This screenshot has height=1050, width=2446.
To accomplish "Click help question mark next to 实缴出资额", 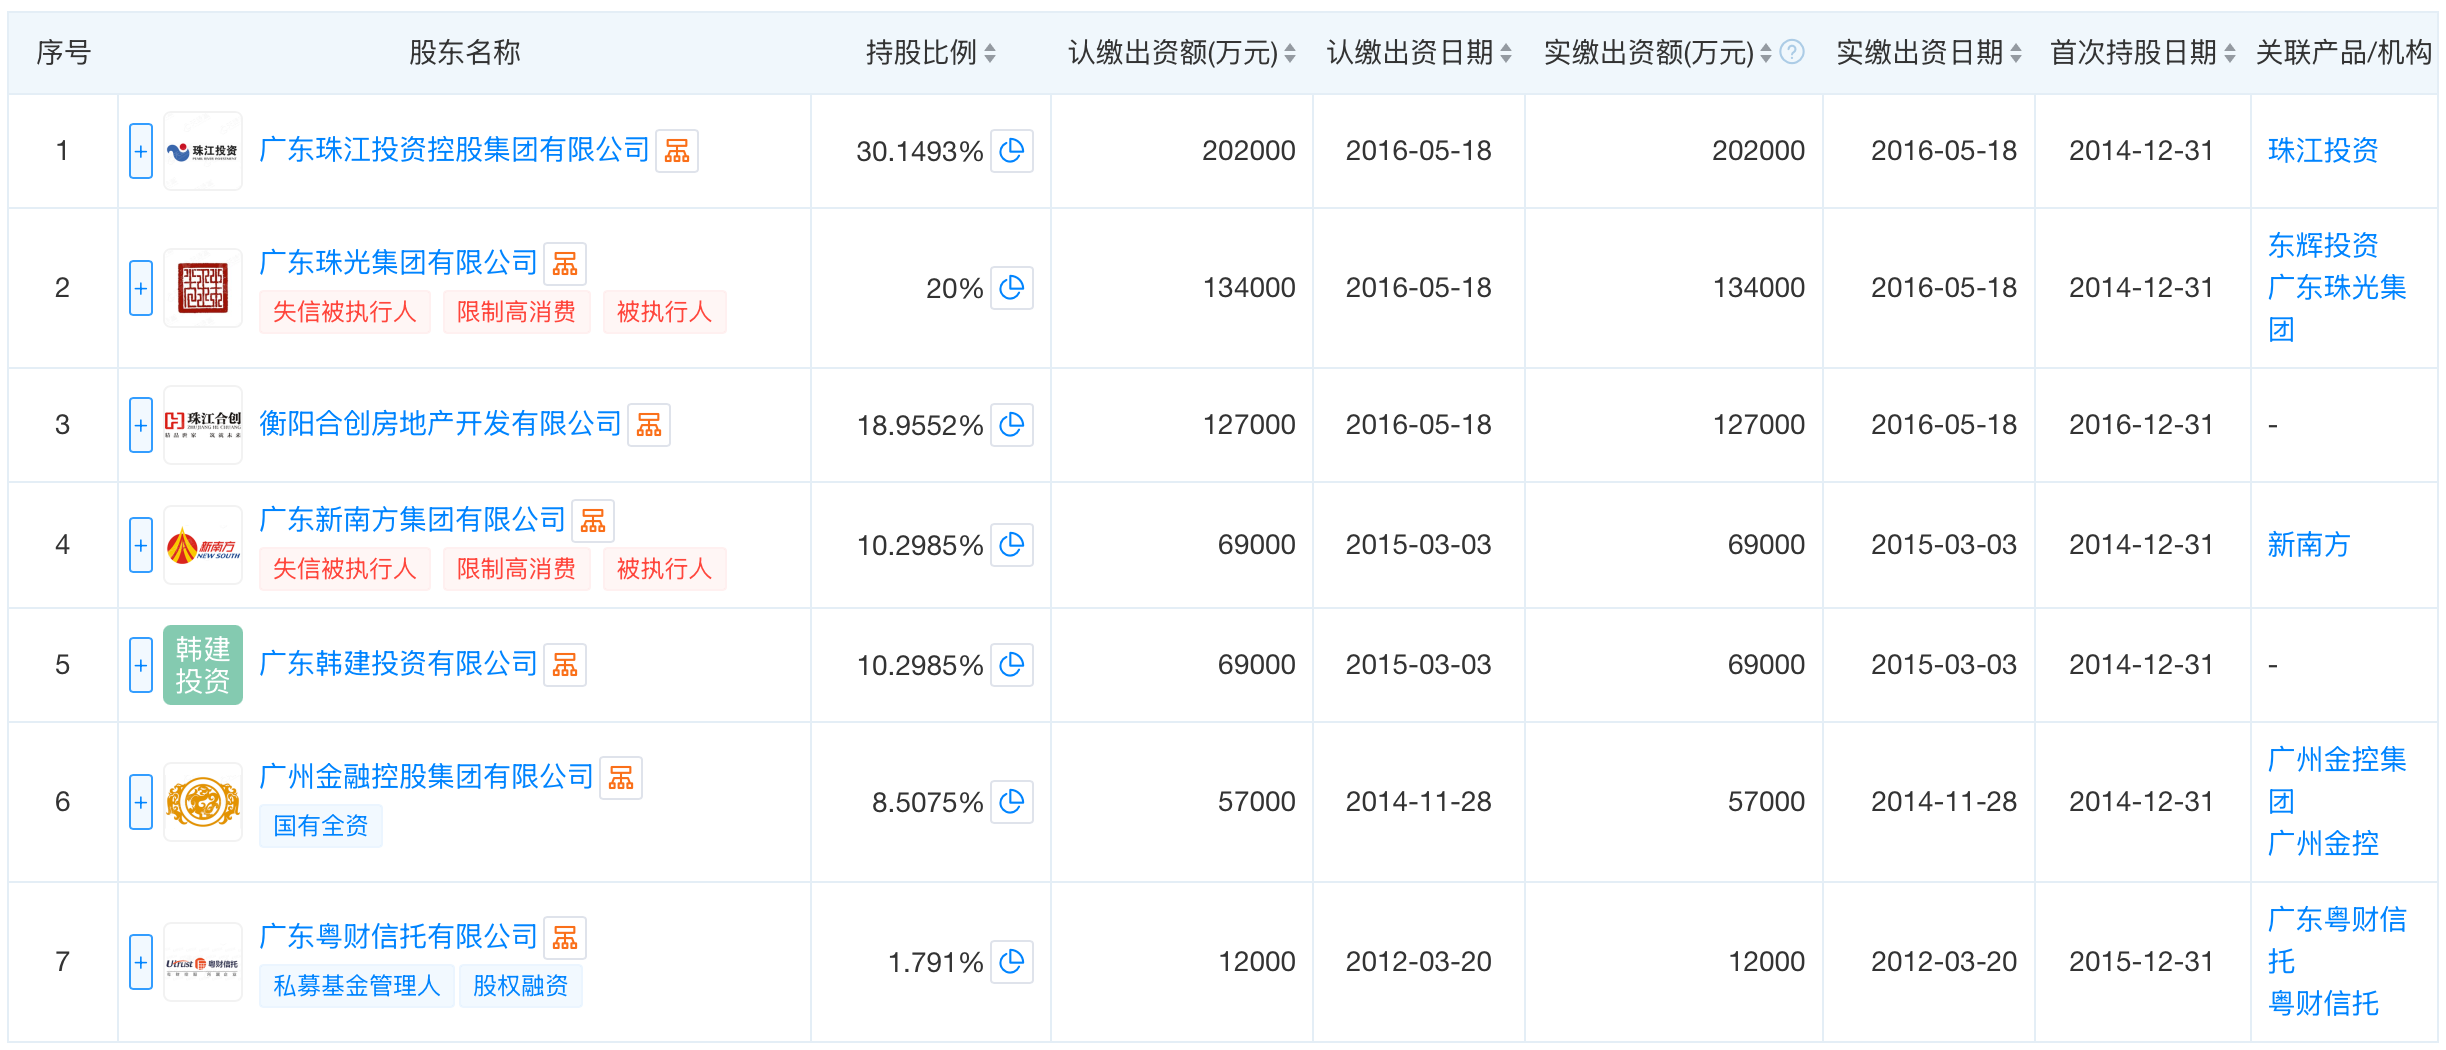I will 1792,52.
